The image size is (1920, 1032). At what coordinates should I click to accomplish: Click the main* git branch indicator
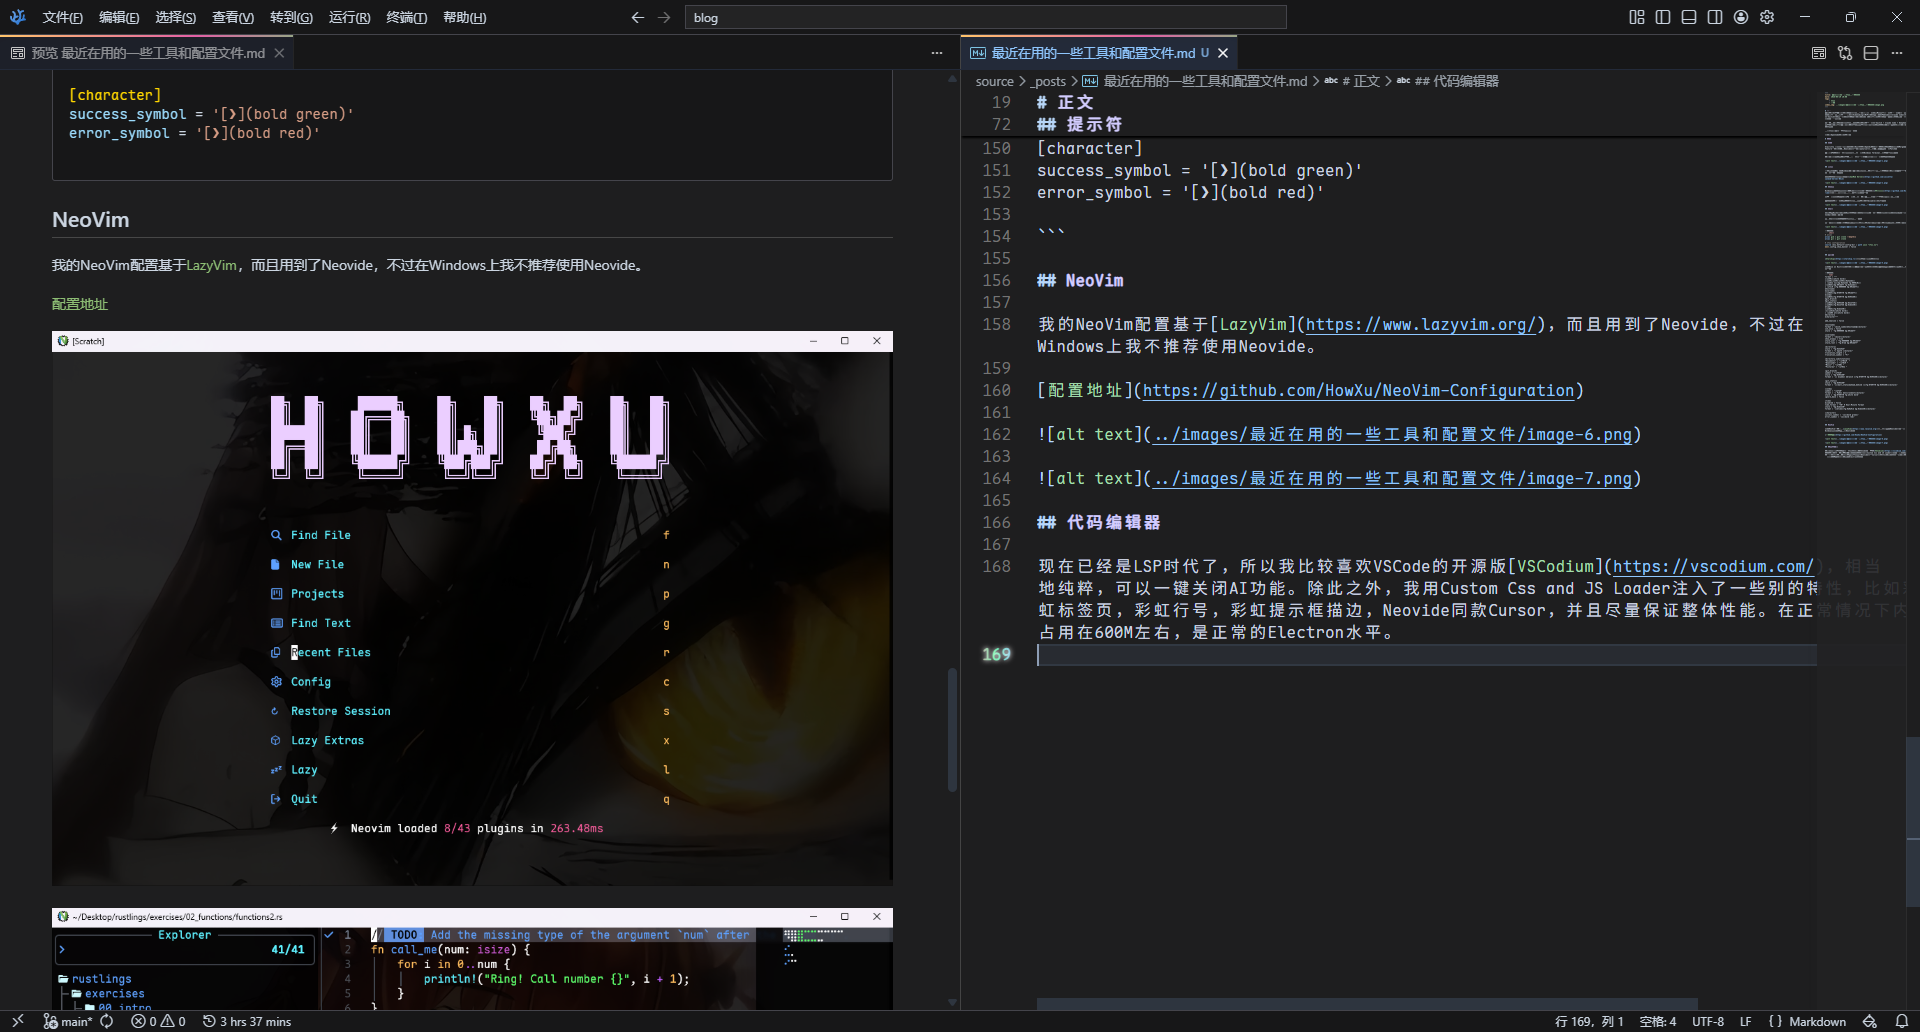pyautogui.click(x=67, y=1021)
